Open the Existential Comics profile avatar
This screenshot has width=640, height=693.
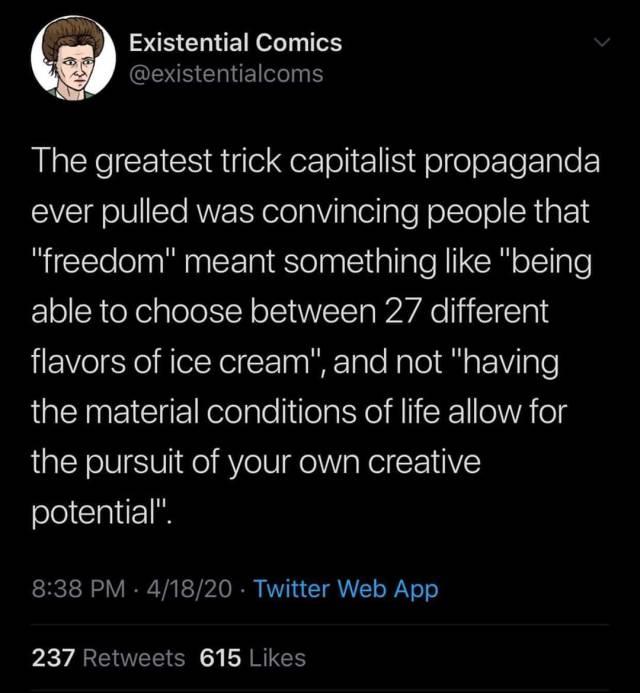pos(73,58)
